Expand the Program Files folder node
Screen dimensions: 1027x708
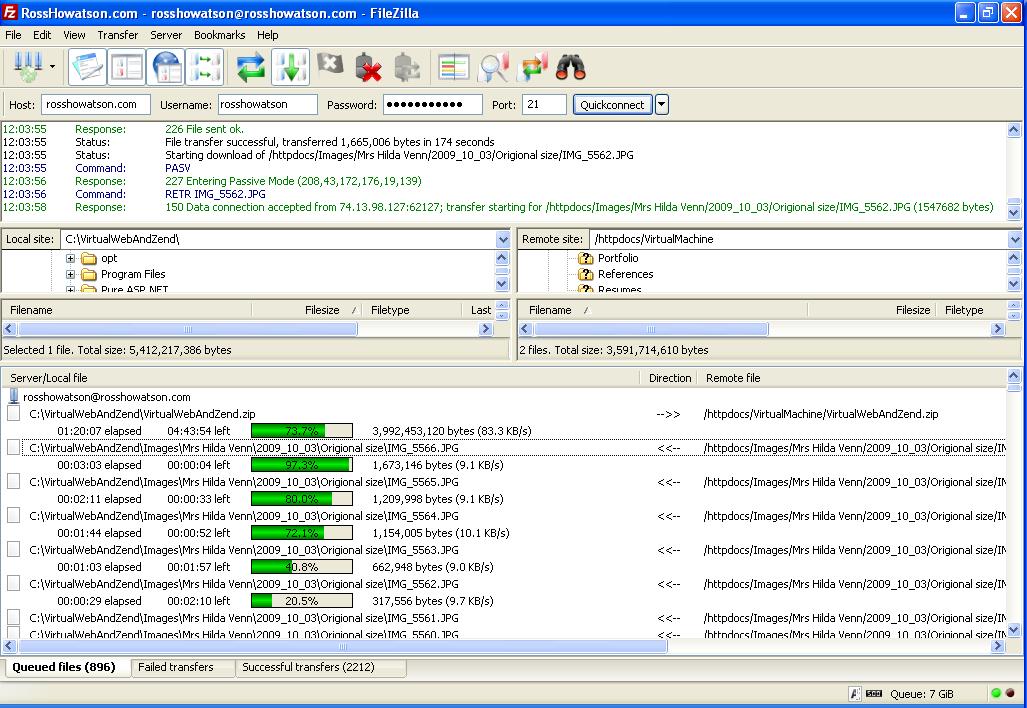coord(70,274)
